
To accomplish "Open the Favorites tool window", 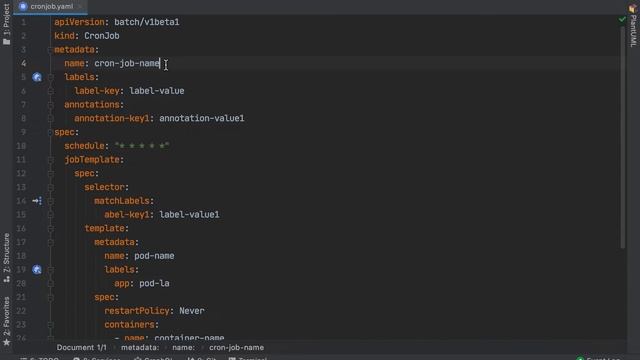I will coord(6,321).
